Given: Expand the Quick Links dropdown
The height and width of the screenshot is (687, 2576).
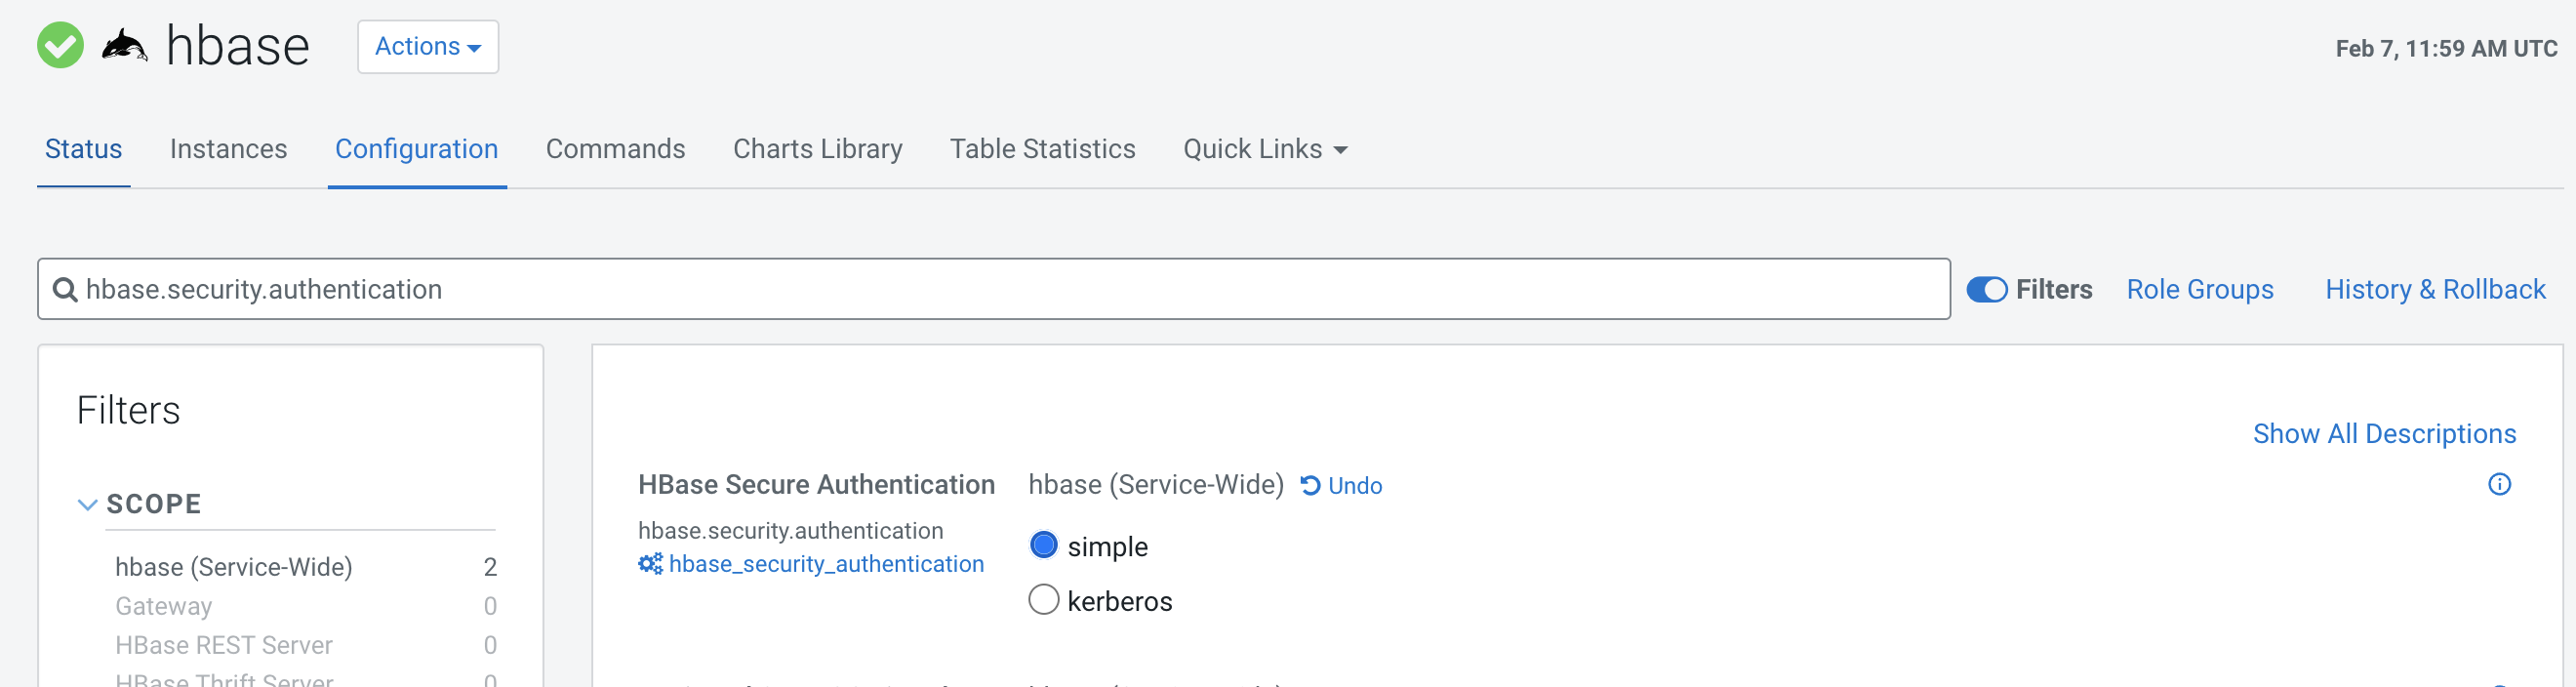Looking at the screenshot, I should click(x=1264, y=149).
